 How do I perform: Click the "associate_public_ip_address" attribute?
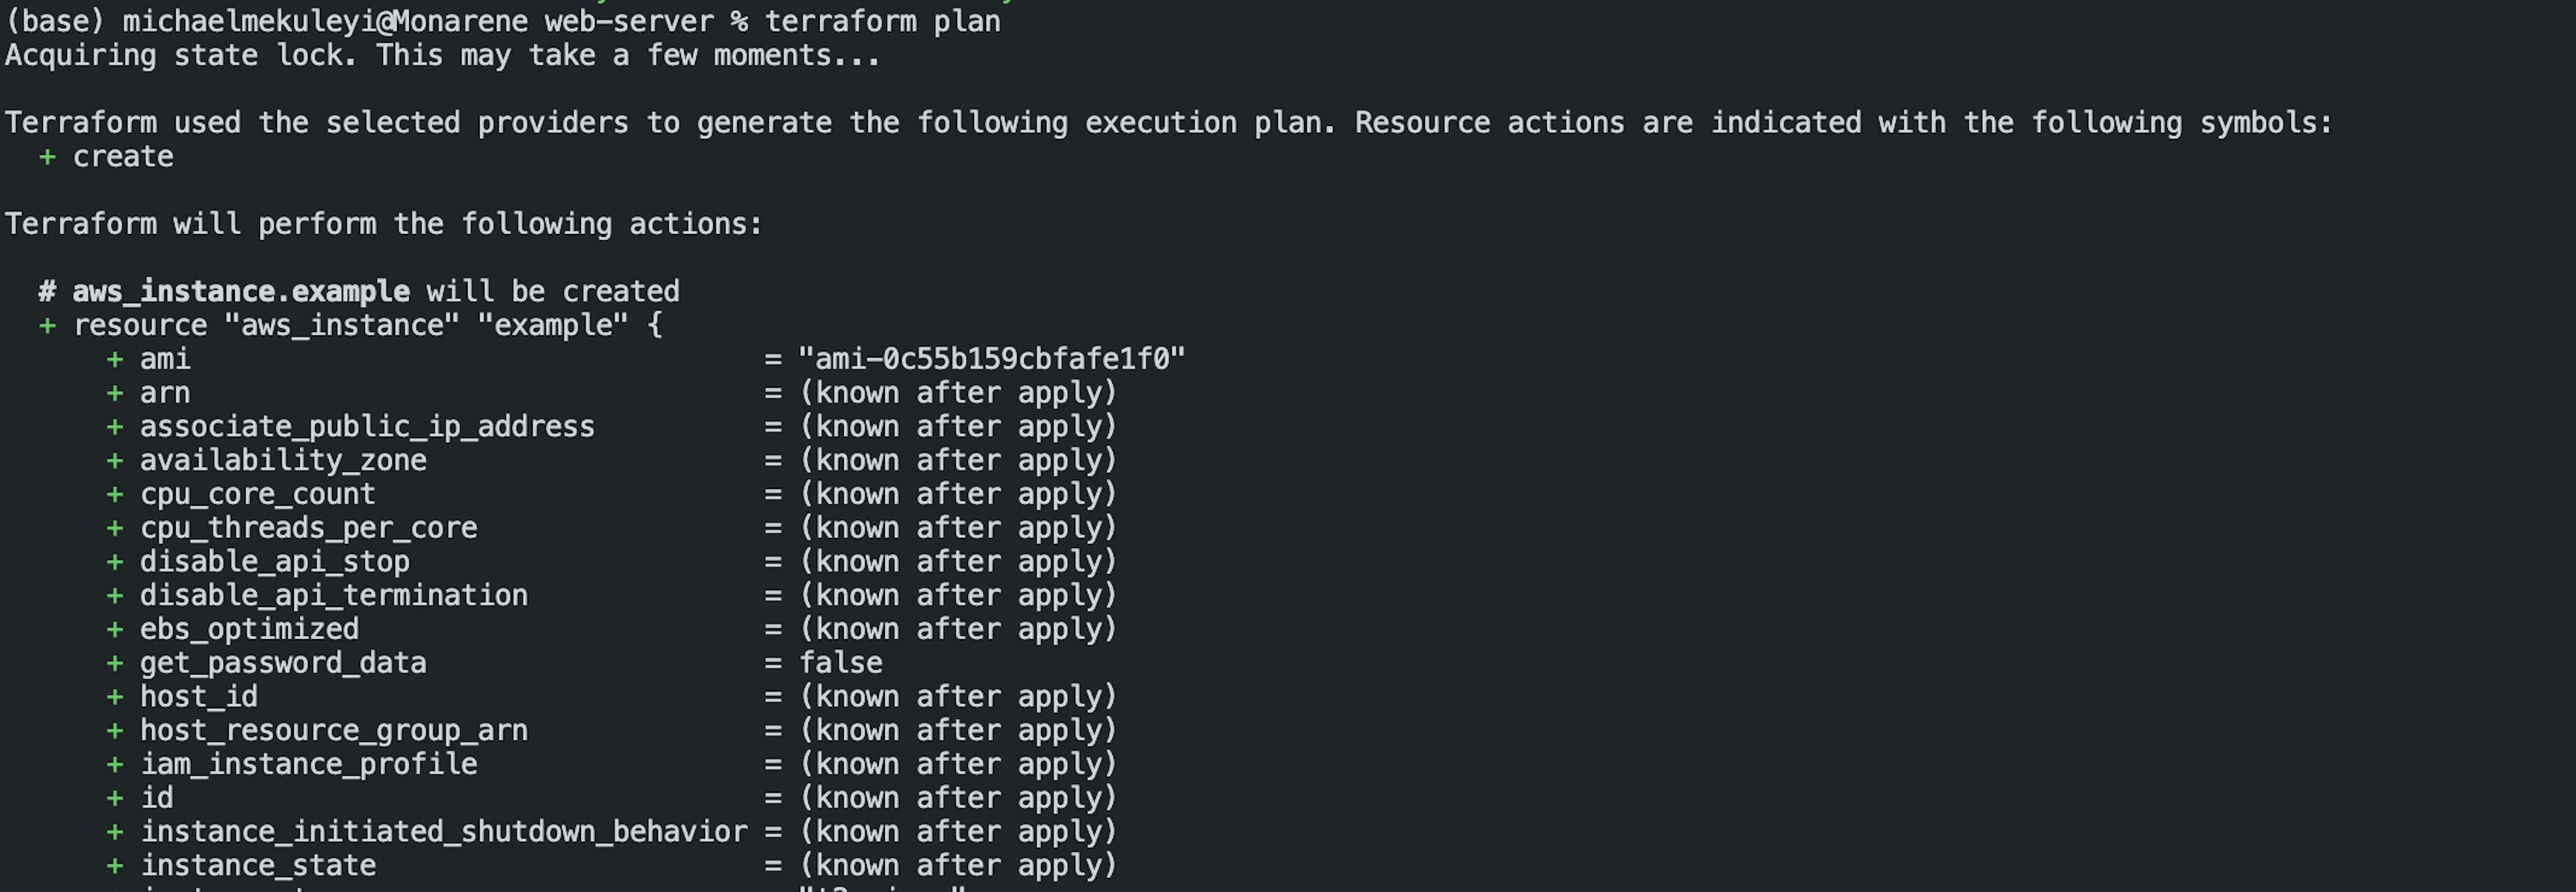click(367, 427)
